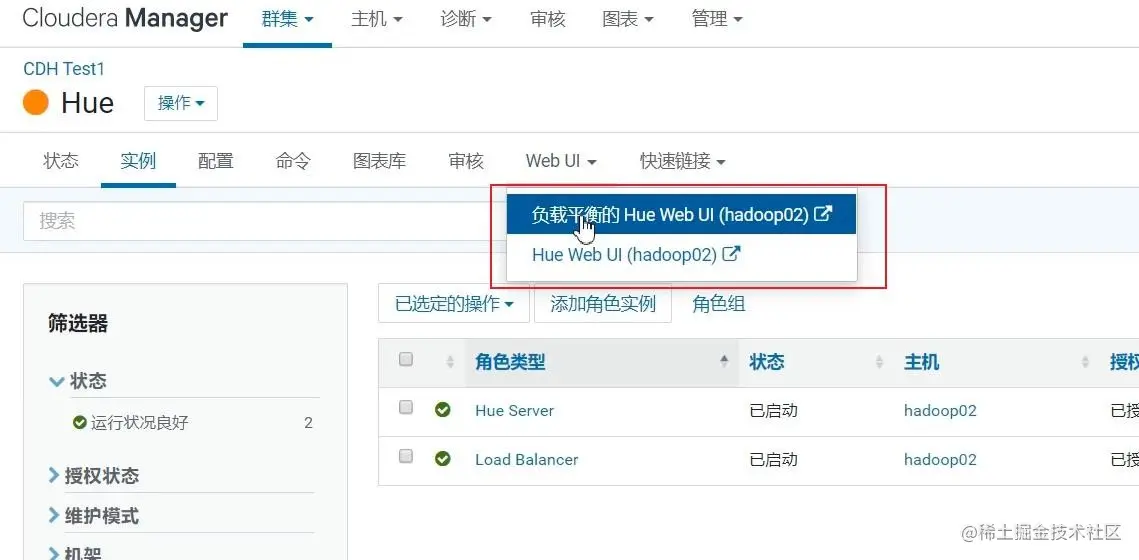Switch to the 配置 tab
The image size is (1139, 560).
(216, 161)
